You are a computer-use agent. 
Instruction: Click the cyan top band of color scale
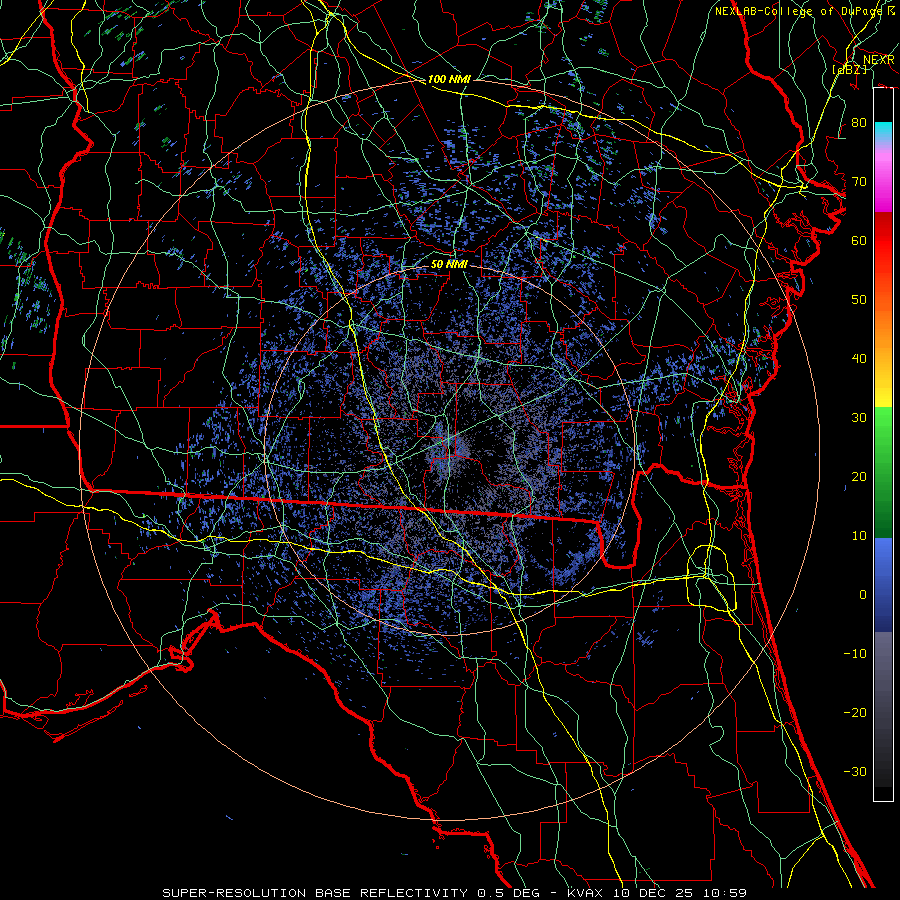883,132
